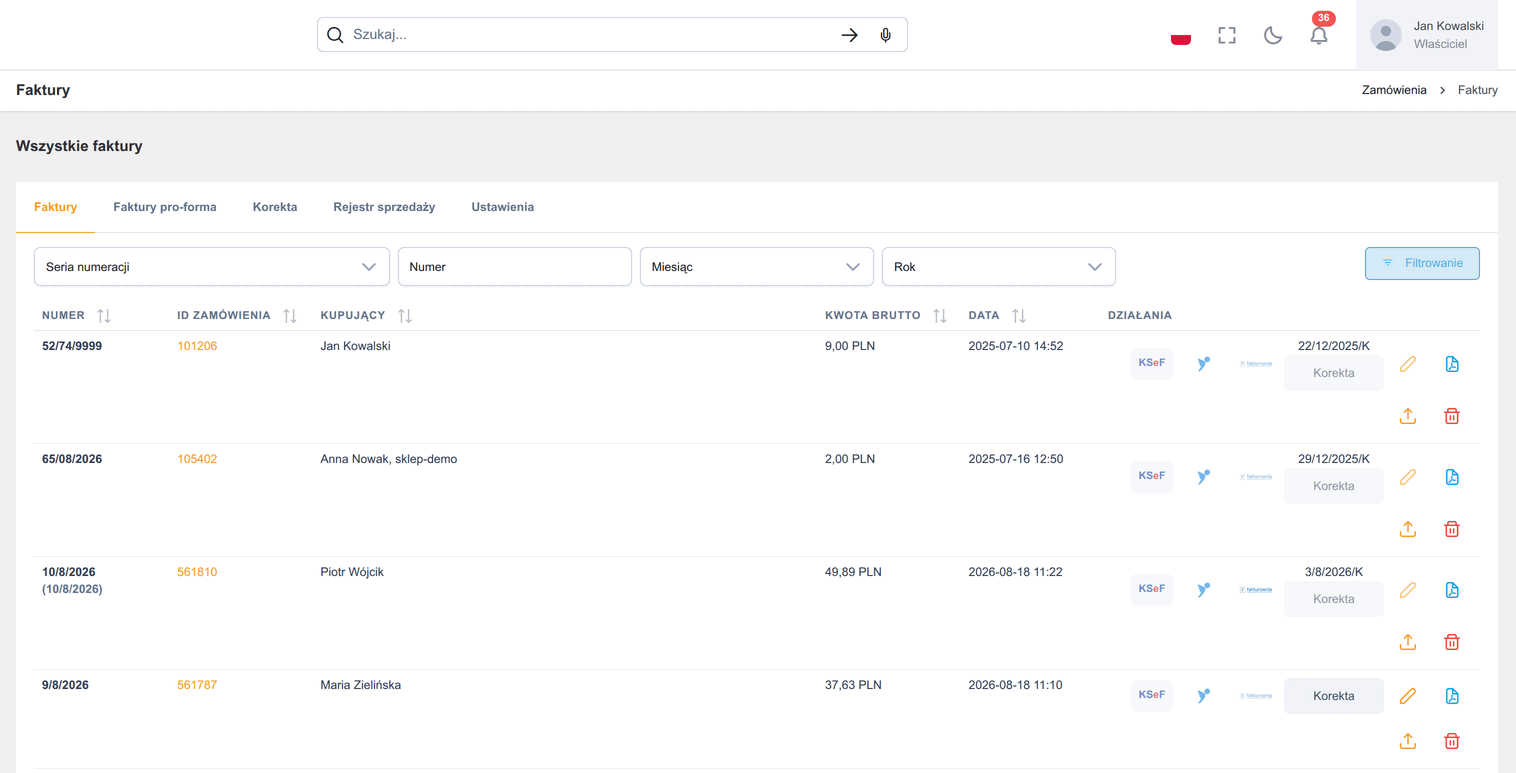1516x773 pixels.
Task: Click upload icon for invoice 52/74/9999
Action: point(1408,416)
